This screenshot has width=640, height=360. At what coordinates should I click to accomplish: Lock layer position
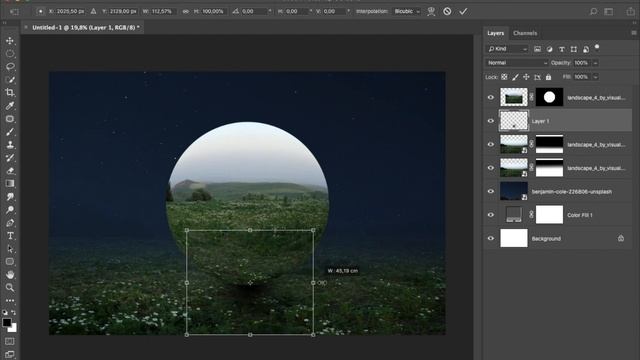(526, 77)
